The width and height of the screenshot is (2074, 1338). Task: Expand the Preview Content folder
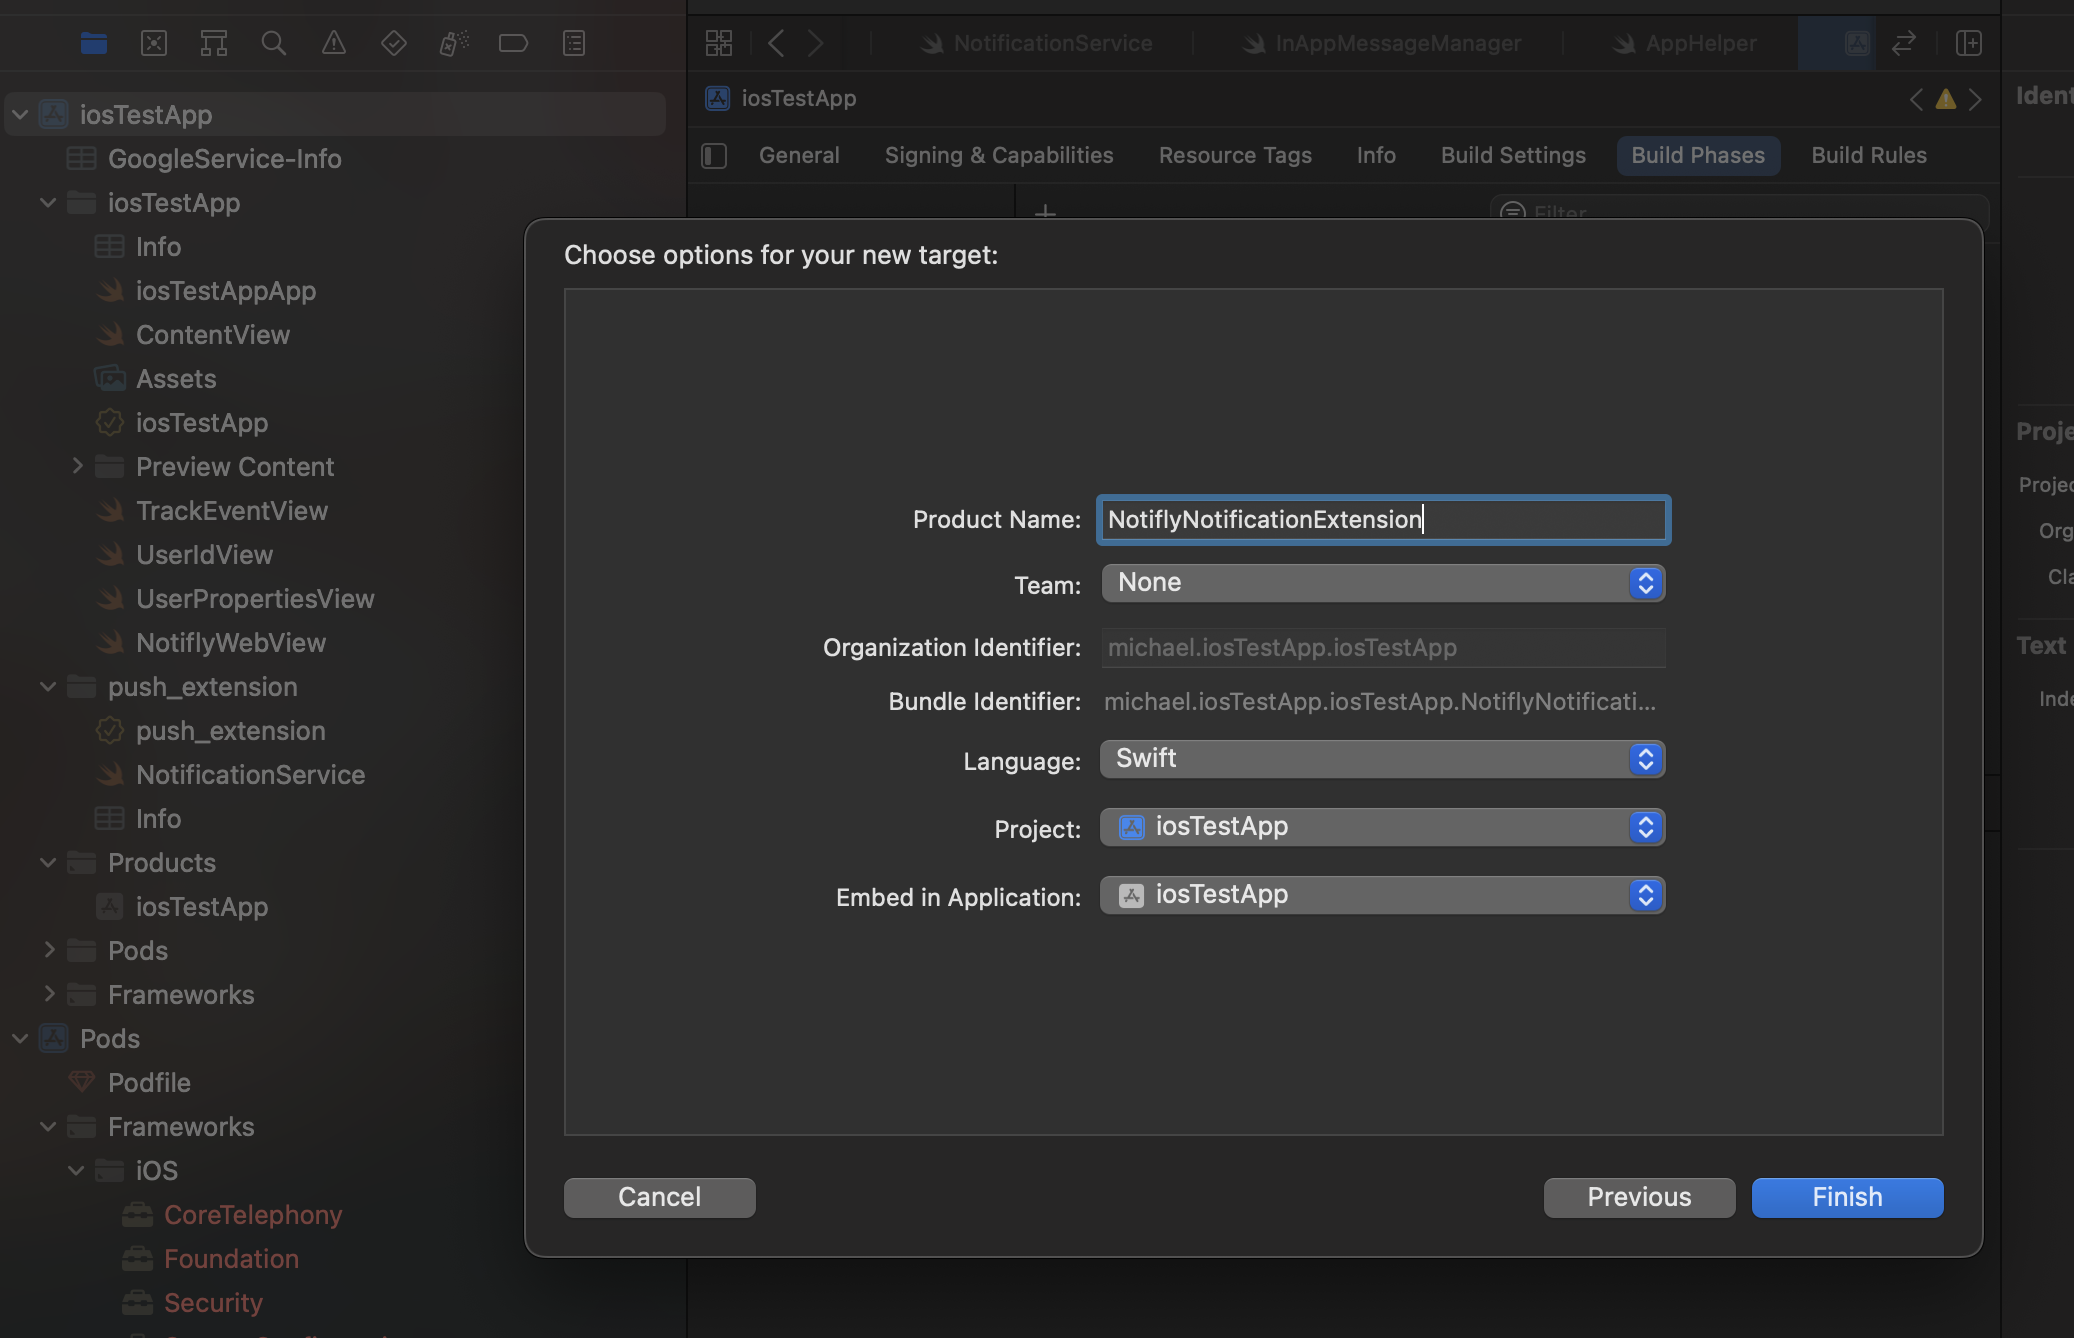coord(79,466)
